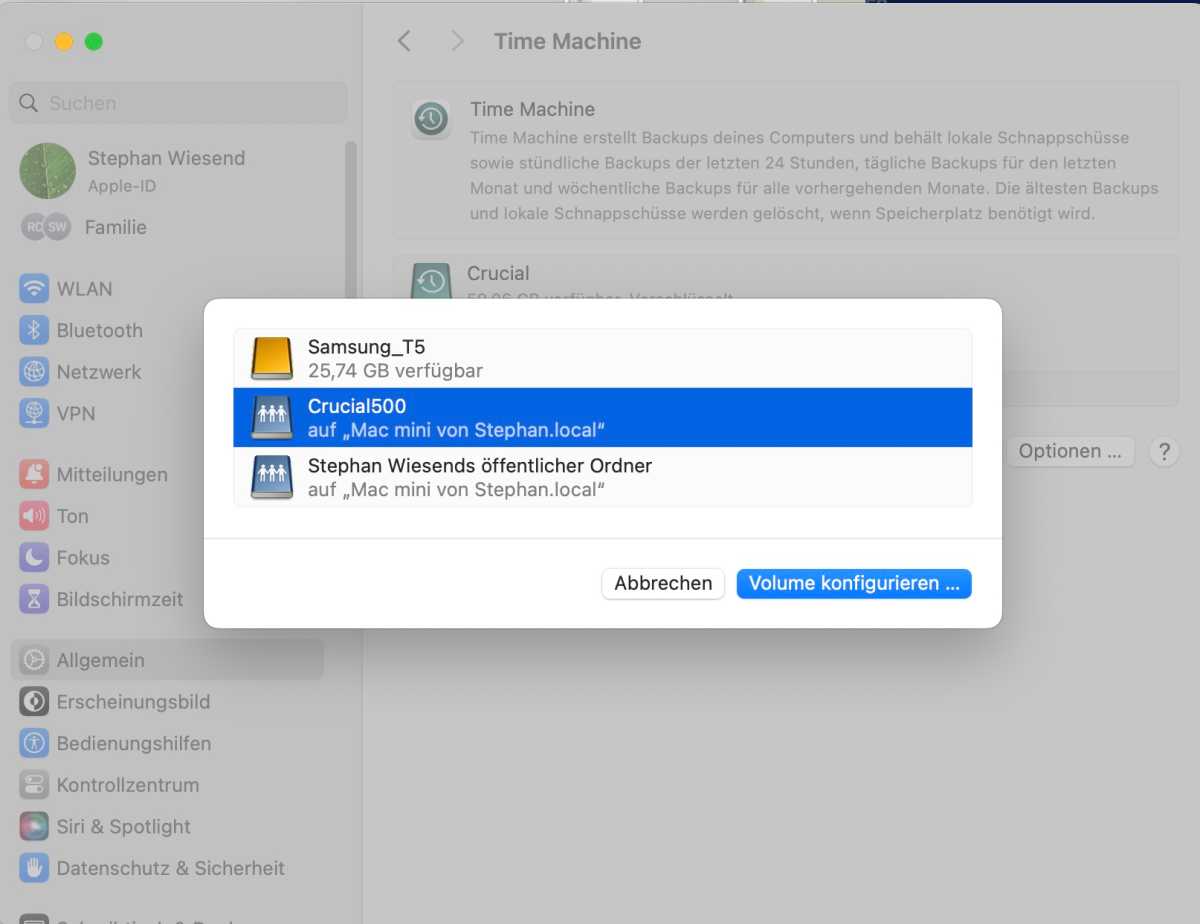Click the Allgemein gear icon
1200x924 pixels.
point(35,660)
